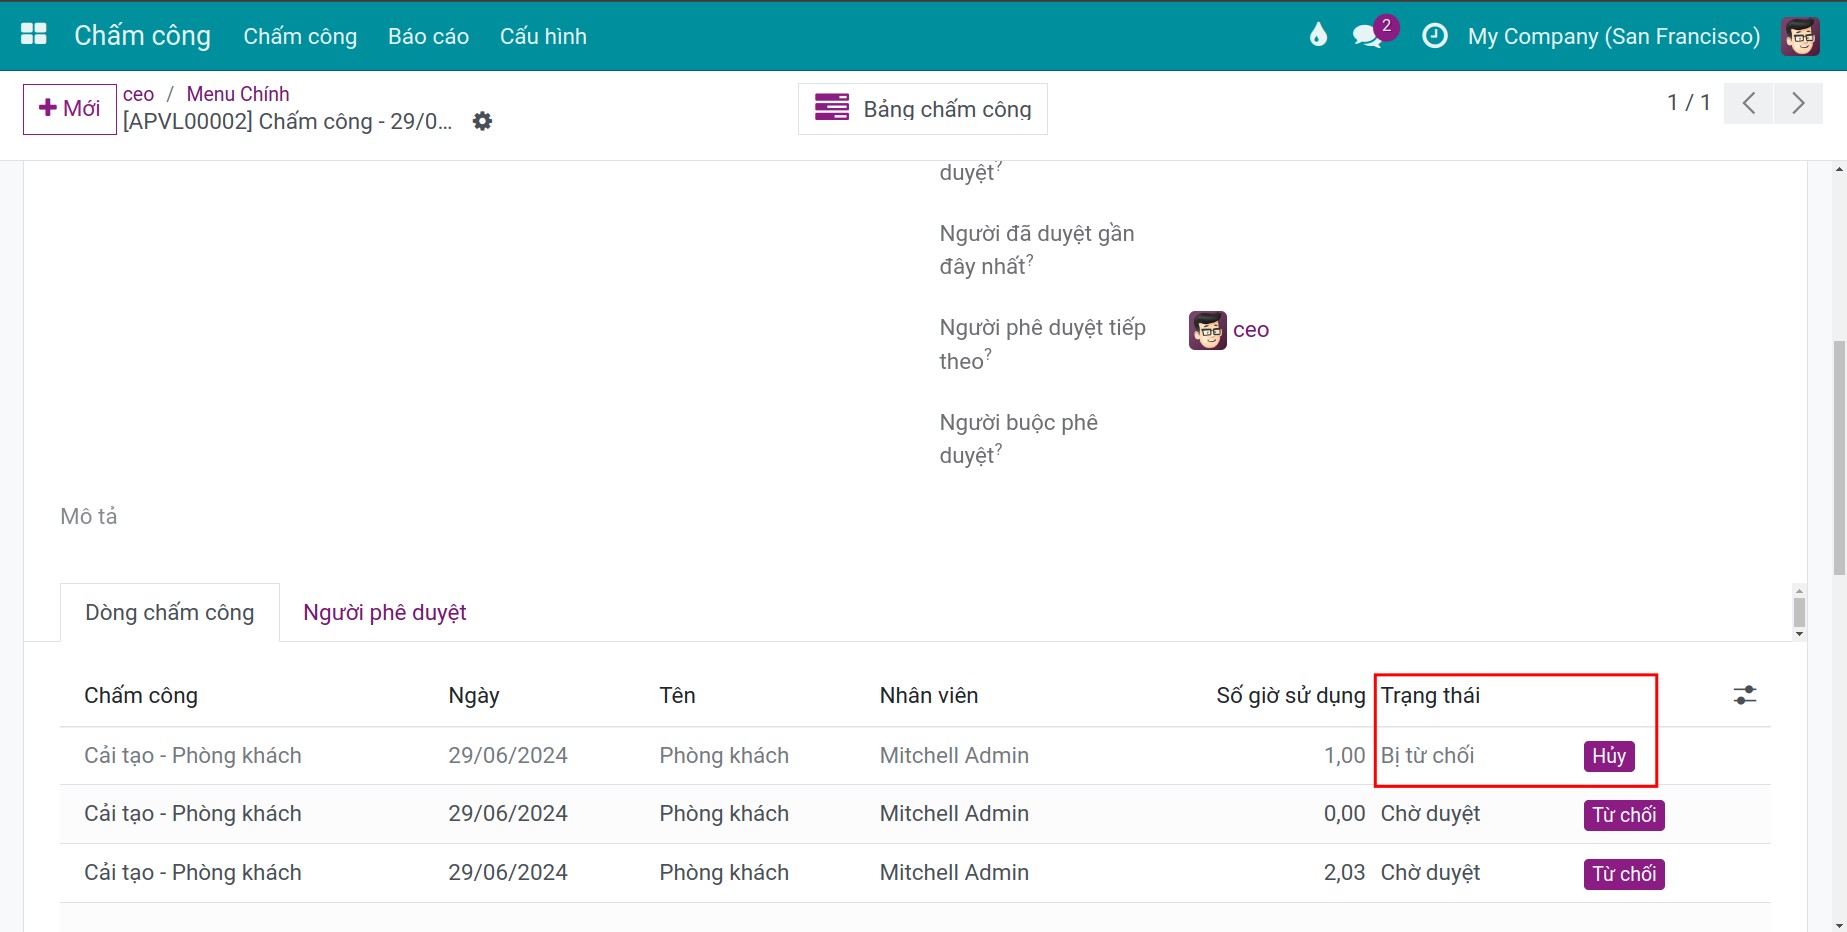Click the 2,03 hours cell

click(1344, 873)
